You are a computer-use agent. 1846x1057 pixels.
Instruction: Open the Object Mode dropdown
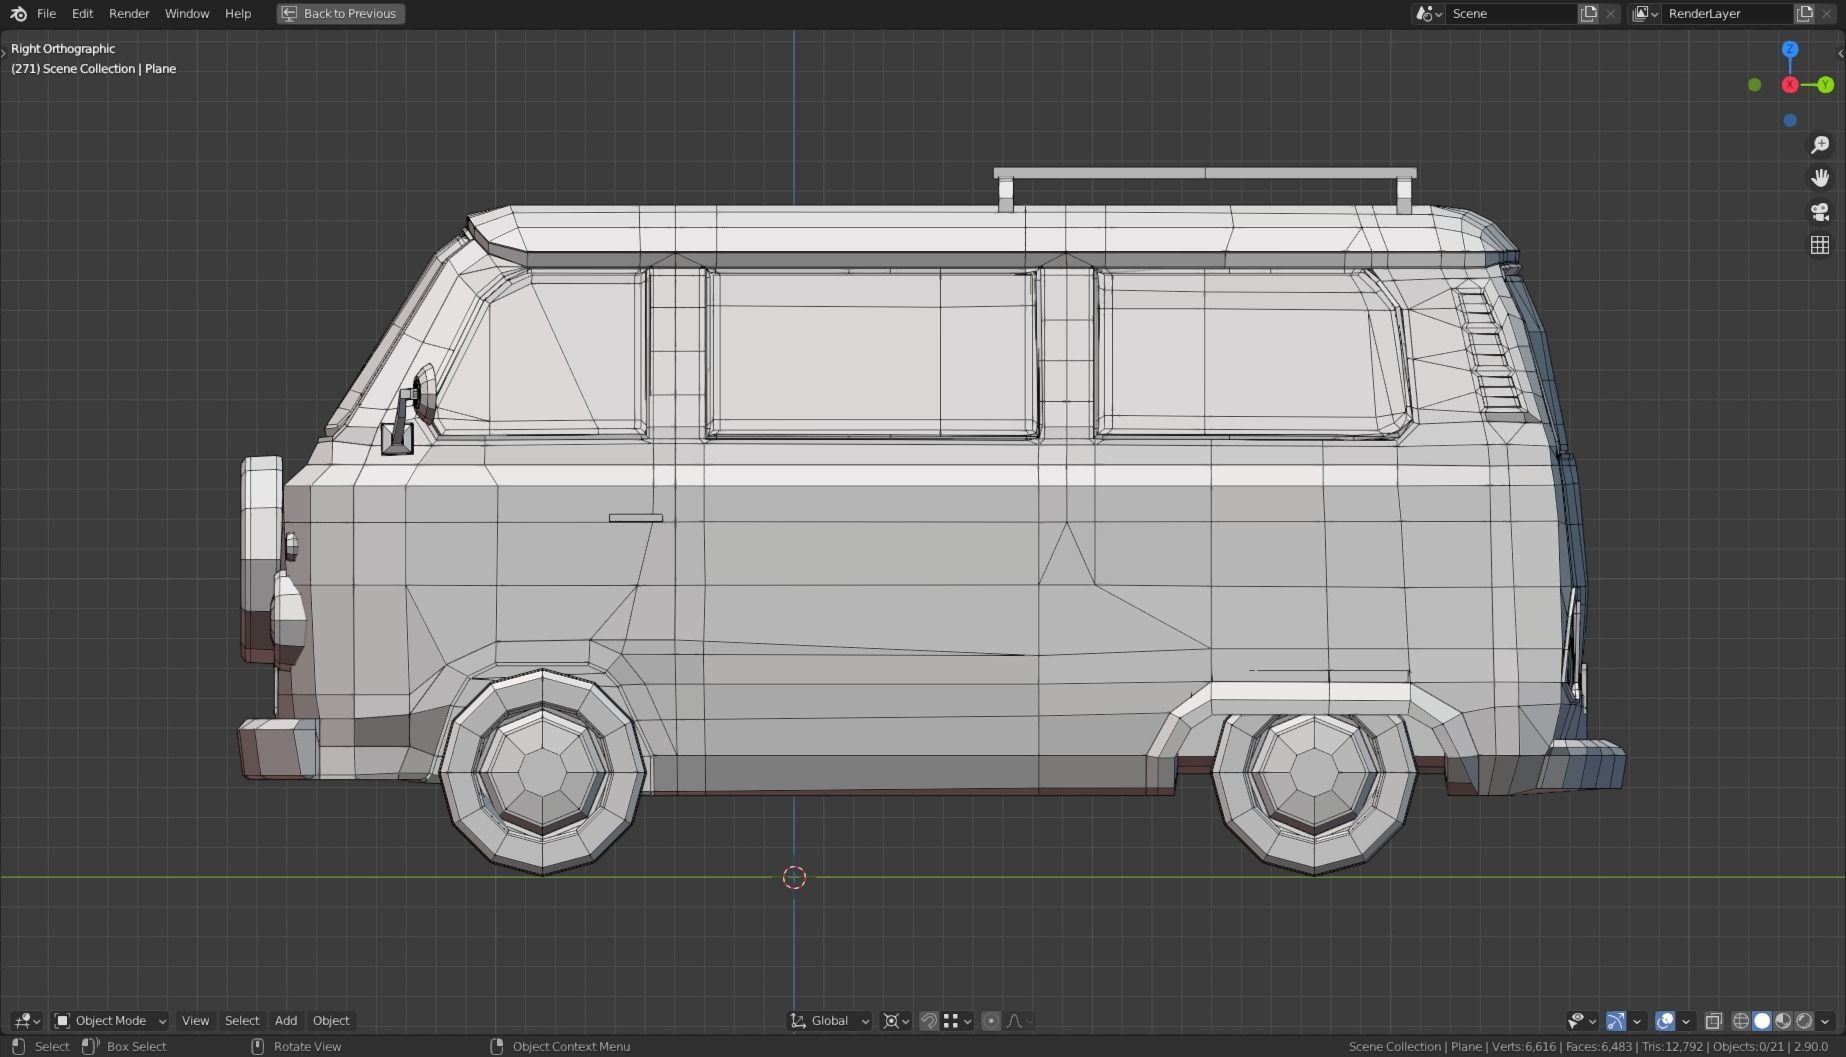coord(108,1020)
